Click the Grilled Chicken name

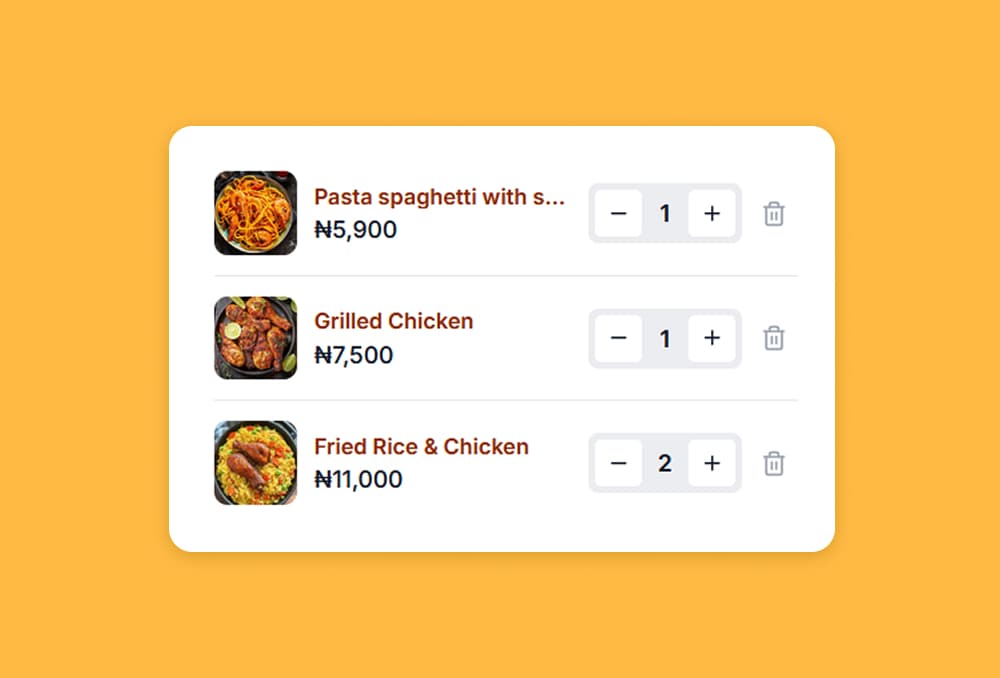(x=394, y=322)
